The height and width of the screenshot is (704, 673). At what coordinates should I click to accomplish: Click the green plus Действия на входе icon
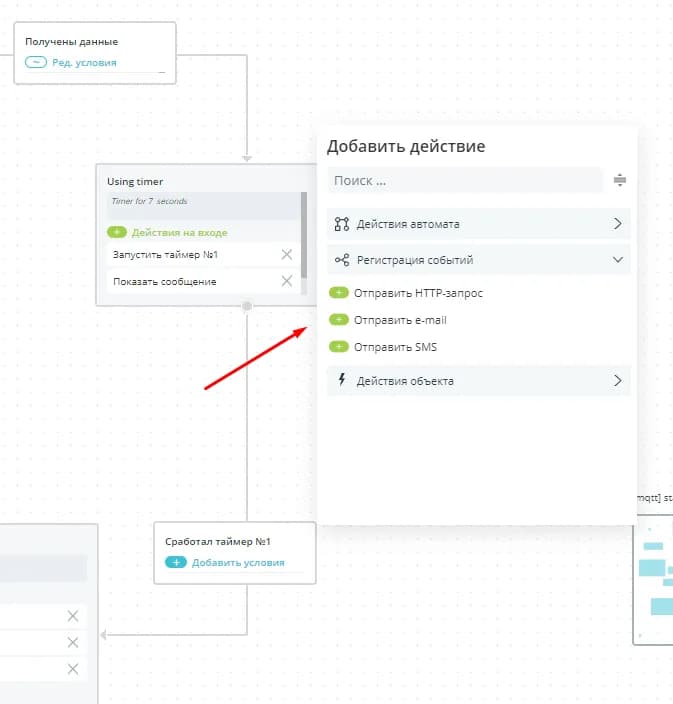(x=117, y=233)
